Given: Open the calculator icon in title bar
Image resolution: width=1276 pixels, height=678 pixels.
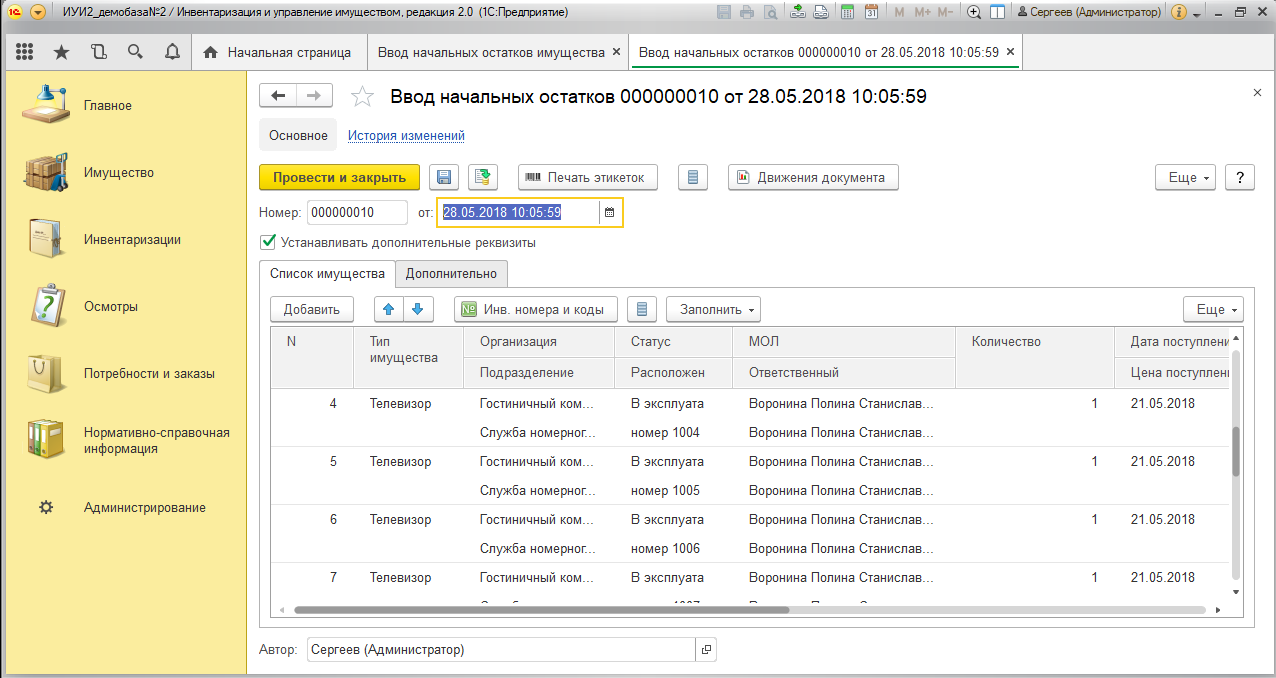Looking at the screenshot, I should click(847, 13).
